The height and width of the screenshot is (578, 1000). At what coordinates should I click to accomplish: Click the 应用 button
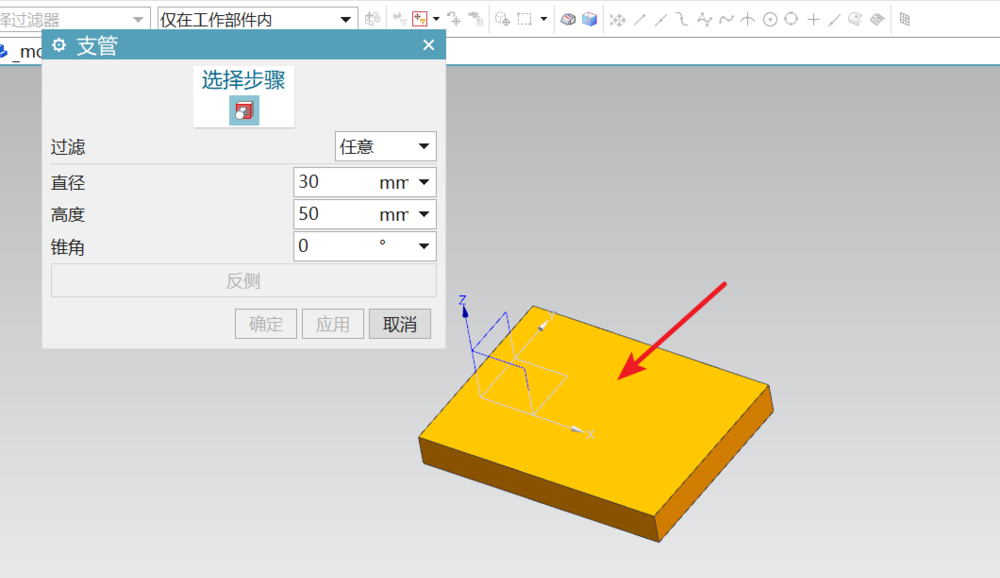pyautogui.click(x=332, y=323)
